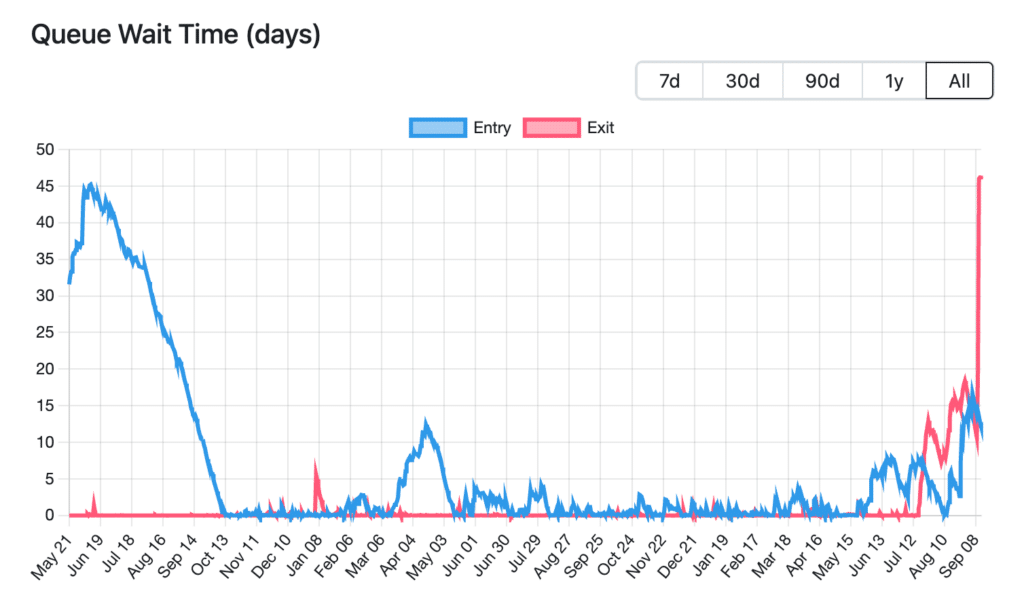The image size is (1024, 606).
Task: Toggle the Entry series label
Action: 492,127
